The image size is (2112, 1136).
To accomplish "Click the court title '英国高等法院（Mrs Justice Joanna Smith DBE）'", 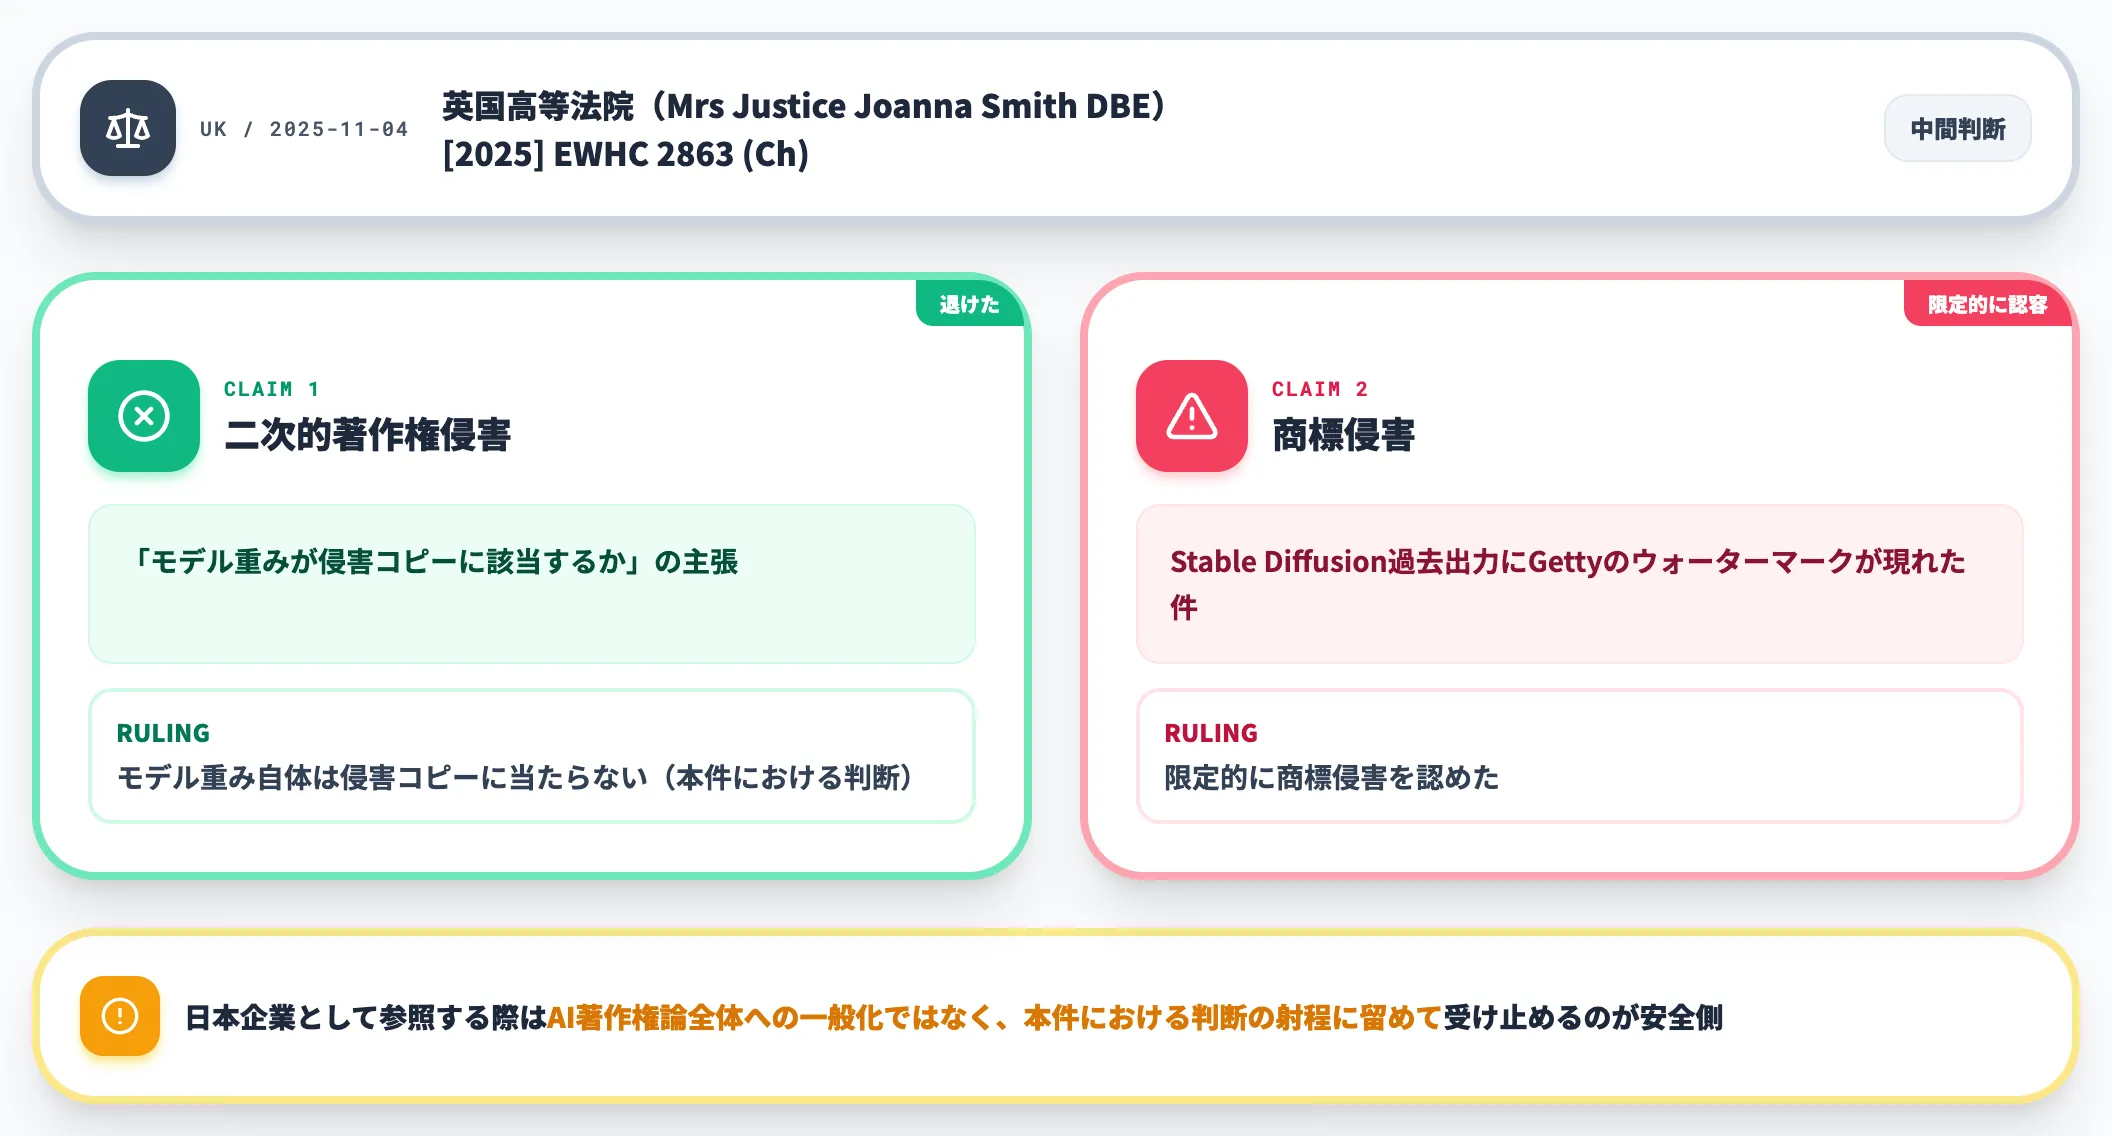I will pos(805,106).
